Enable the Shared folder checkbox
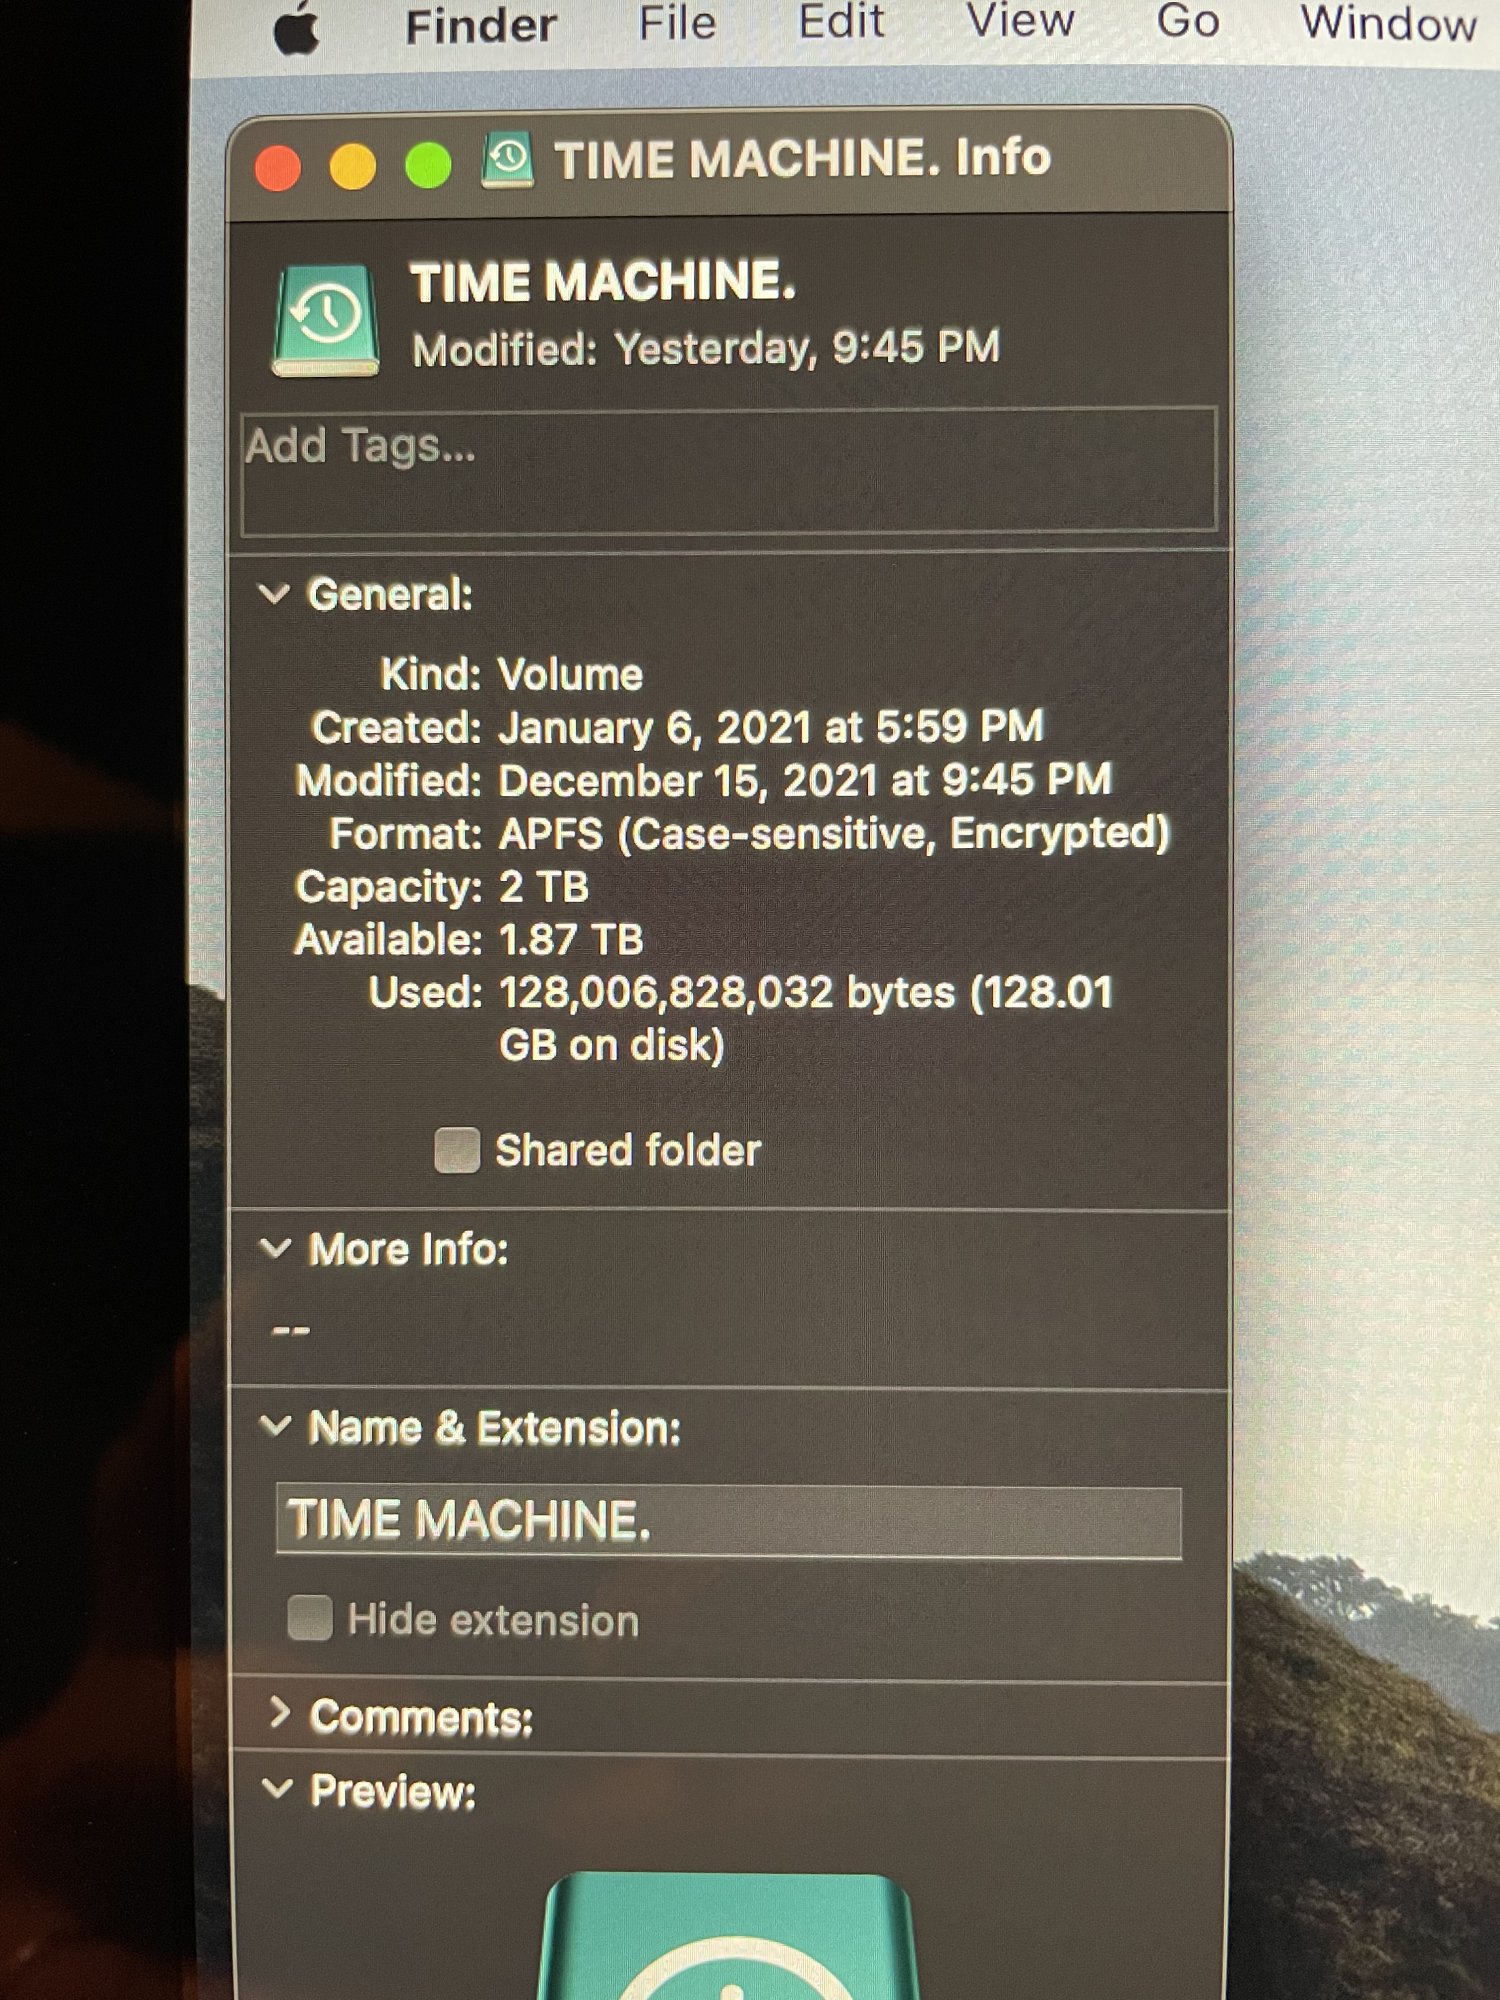The image size is (1500, 2000). click(457, 1150)
